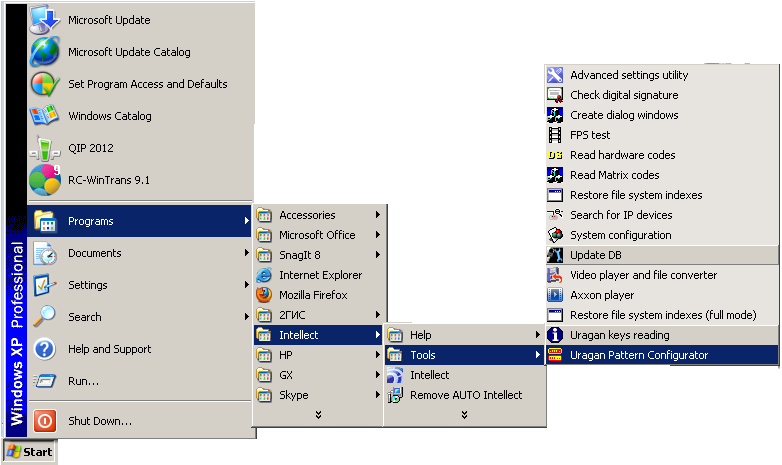Screen dimensions: 782x465
Task: Click the Uragan keys reading info icon
Action: (555, 335)
